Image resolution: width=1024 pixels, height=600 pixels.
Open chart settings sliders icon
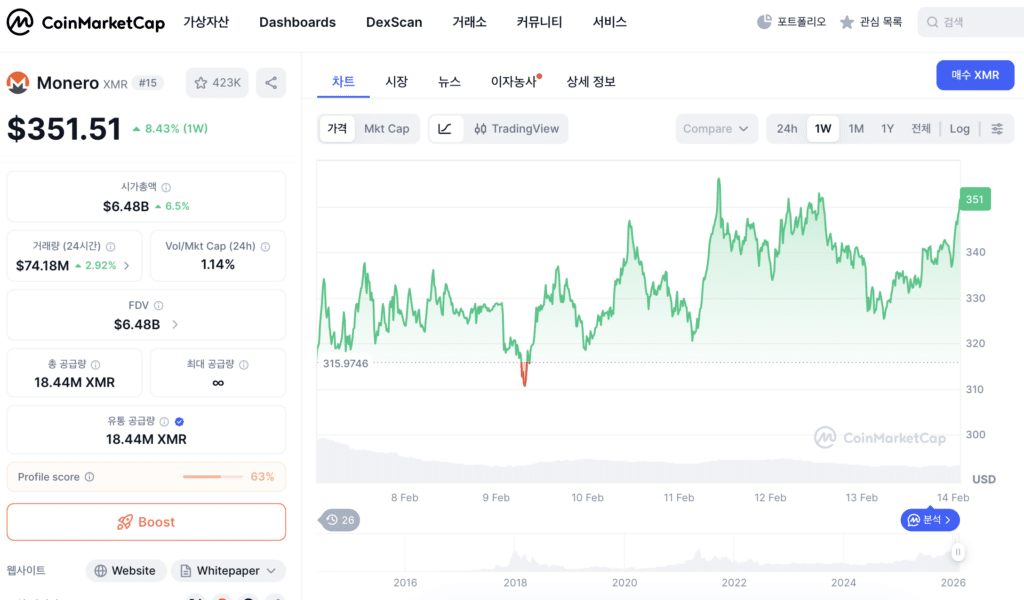click(x=997, y=129)
